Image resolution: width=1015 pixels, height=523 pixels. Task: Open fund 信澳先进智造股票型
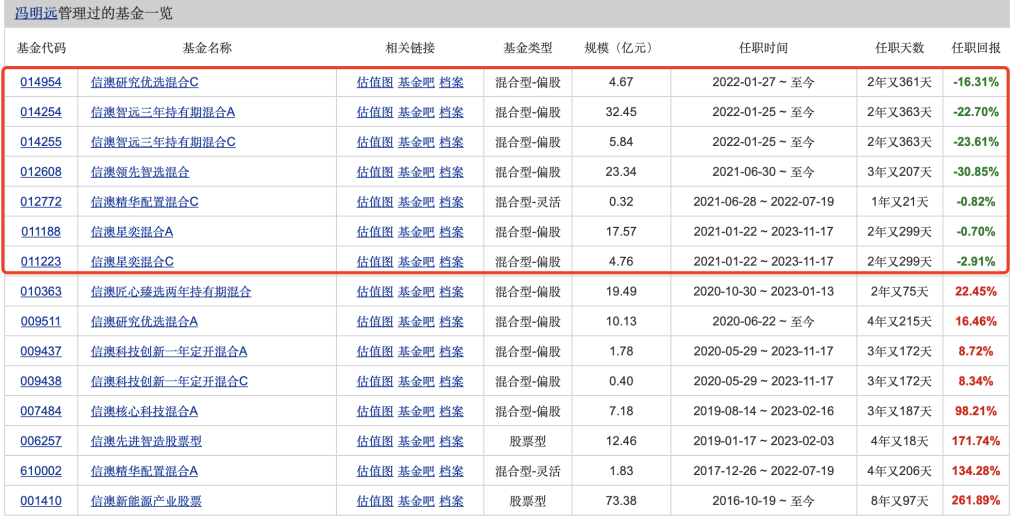point(146,440)
